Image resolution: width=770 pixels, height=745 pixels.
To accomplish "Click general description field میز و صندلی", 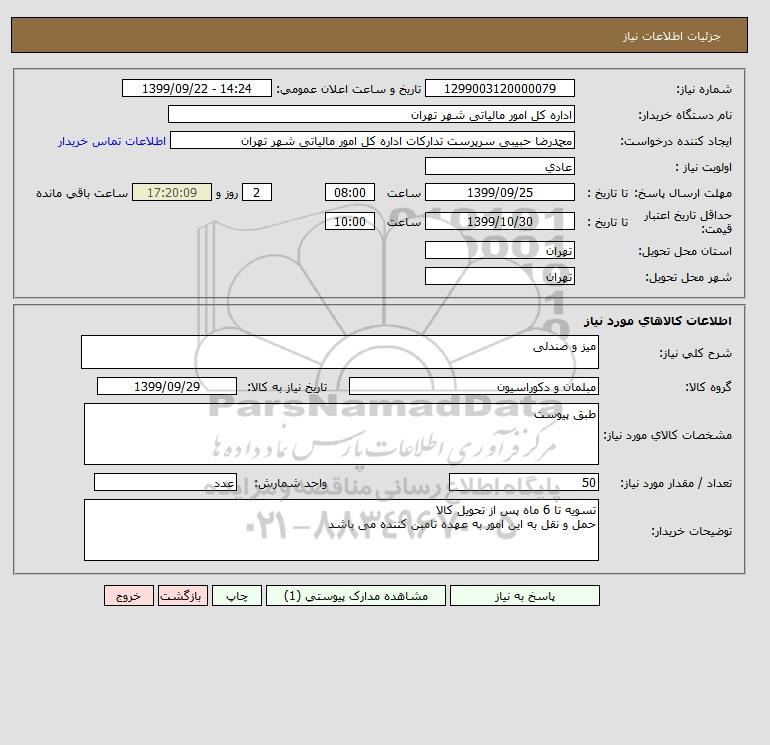I will [x=340, y=352].
